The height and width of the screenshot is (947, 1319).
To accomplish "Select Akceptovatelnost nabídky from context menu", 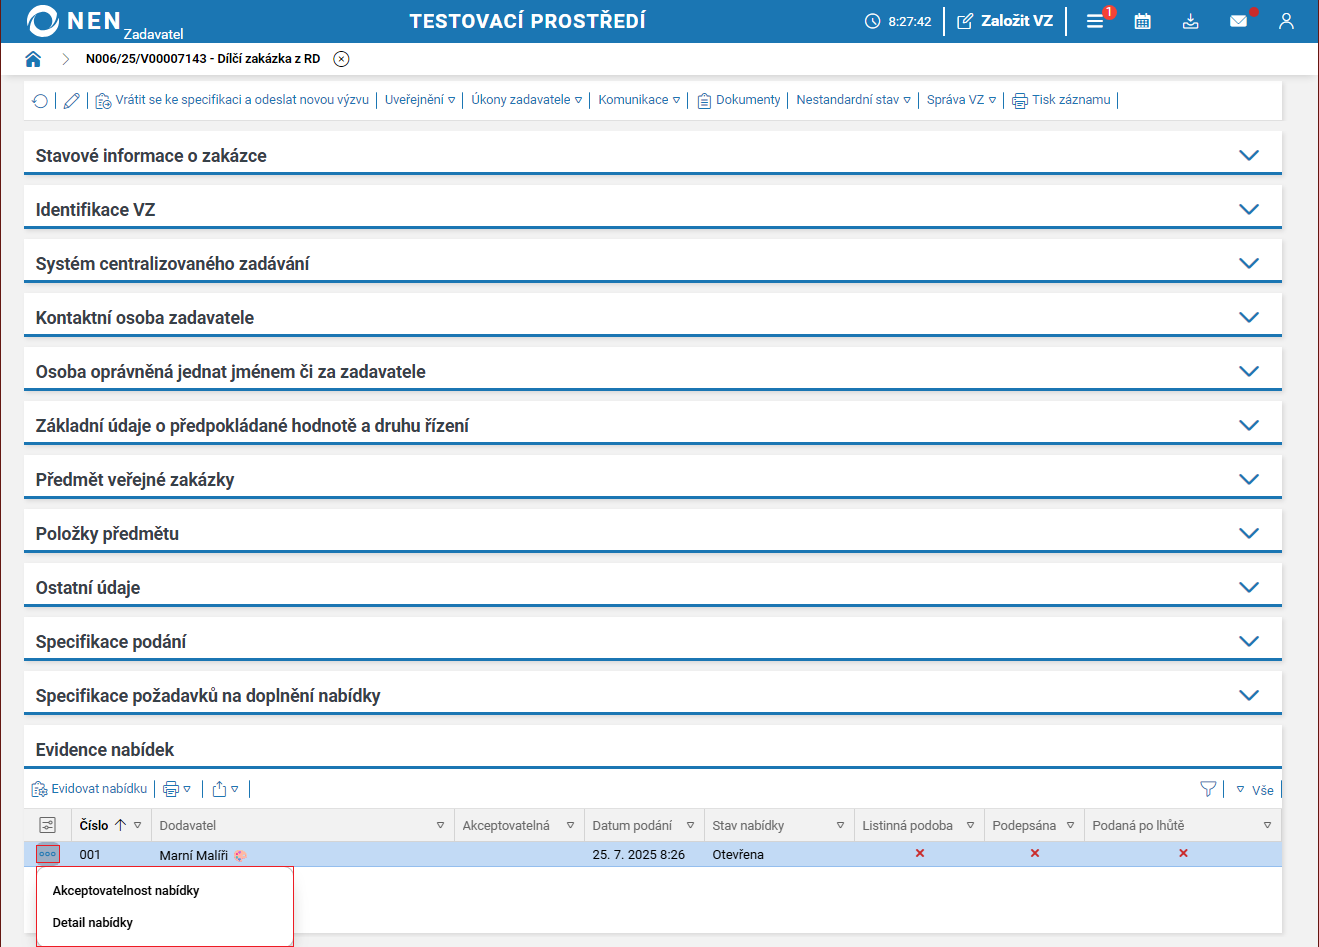I will point(126,891).
